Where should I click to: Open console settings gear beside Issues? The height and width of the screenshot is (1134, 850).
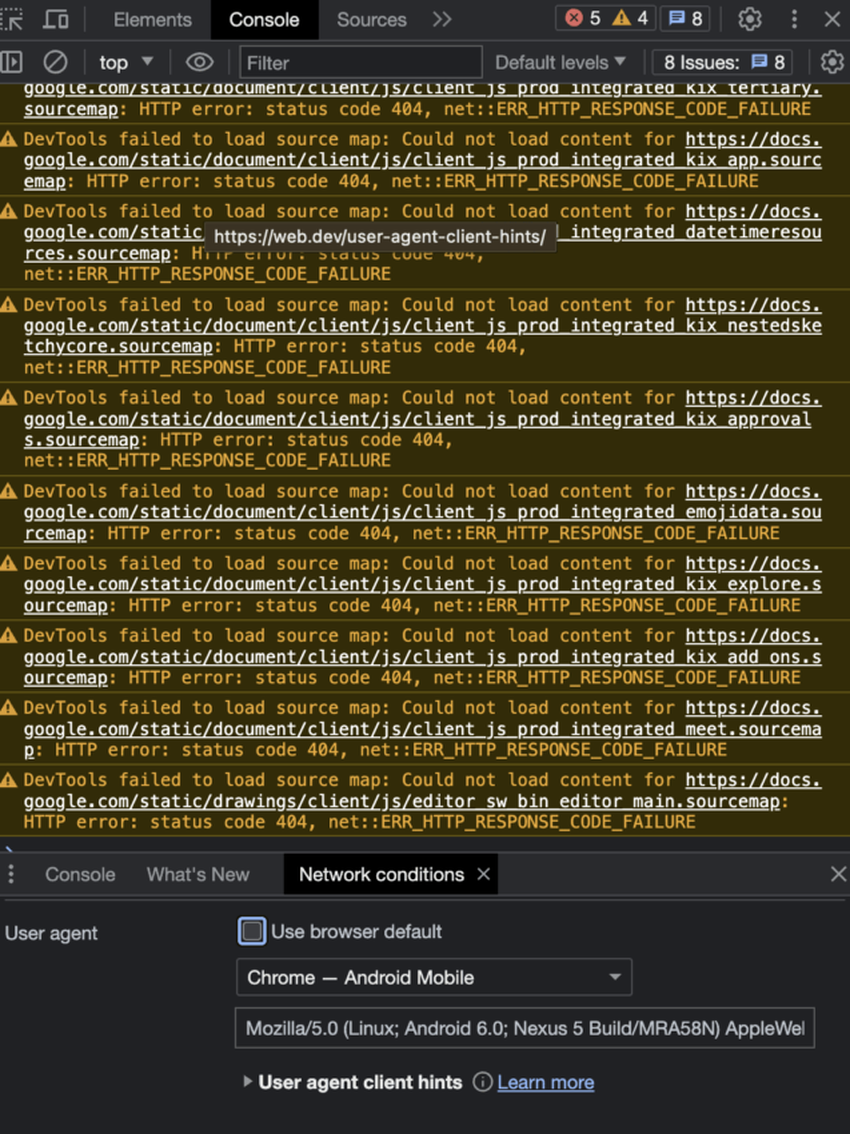[833, 62]
